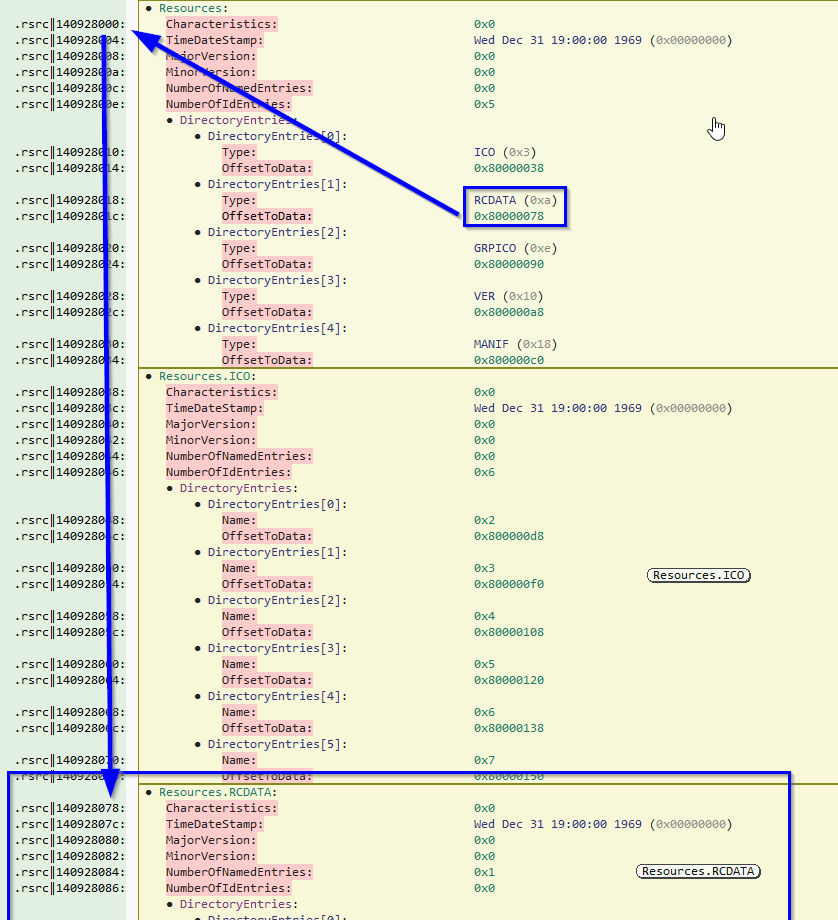Follow offset 0x800000c0 for MANIF entry
This screenshot has width=838, height=920.
pyautogui.click(x=508, y=360)
